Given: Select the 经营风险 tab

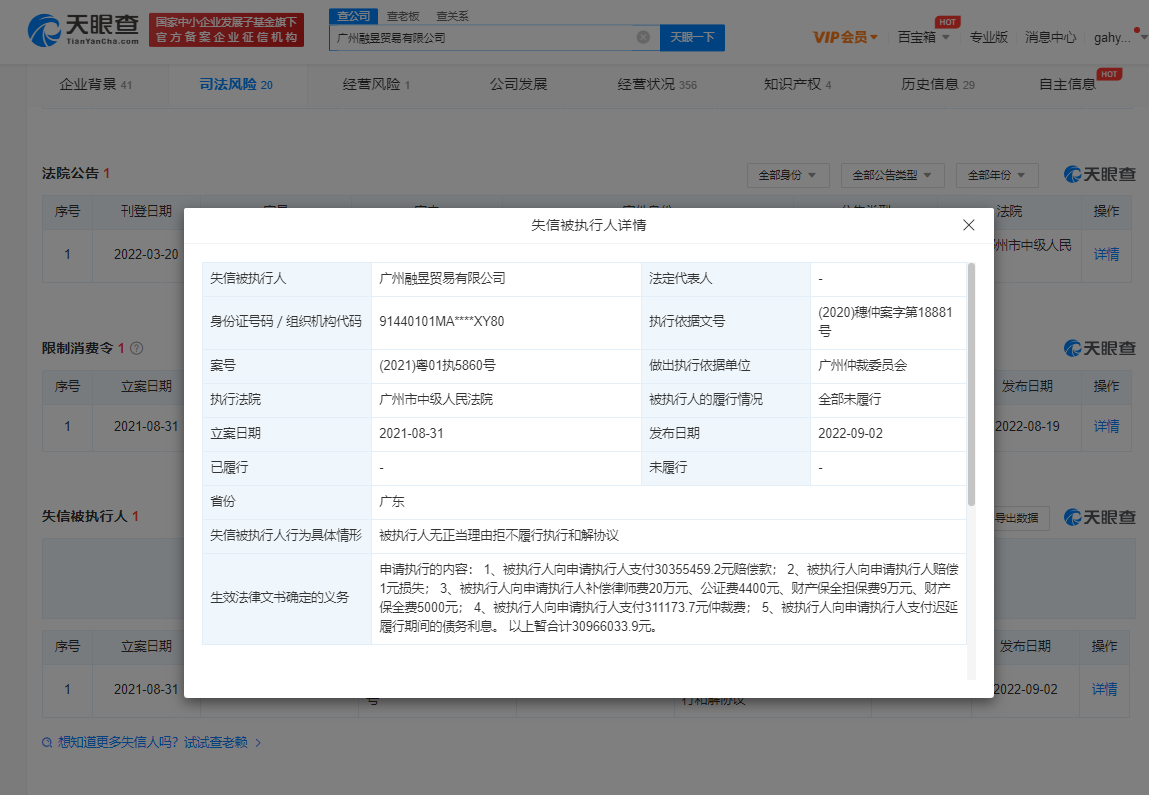Looking at the screenshot, I should [x=377, y=85].
